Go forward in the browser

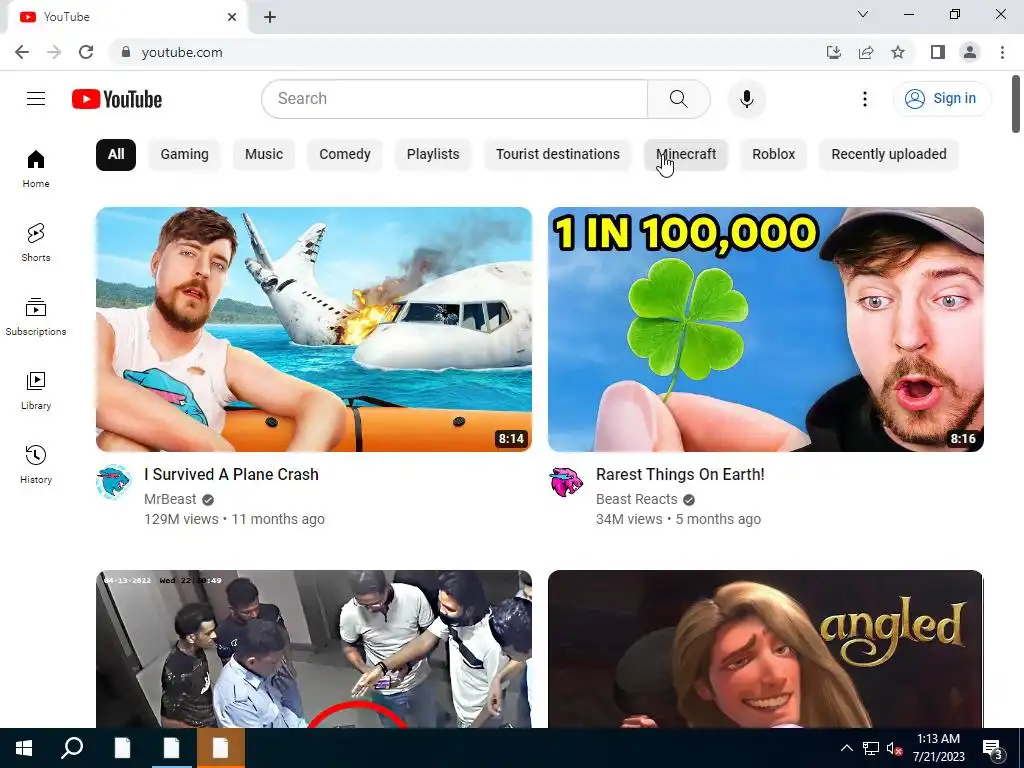click(x=54, y=52)
